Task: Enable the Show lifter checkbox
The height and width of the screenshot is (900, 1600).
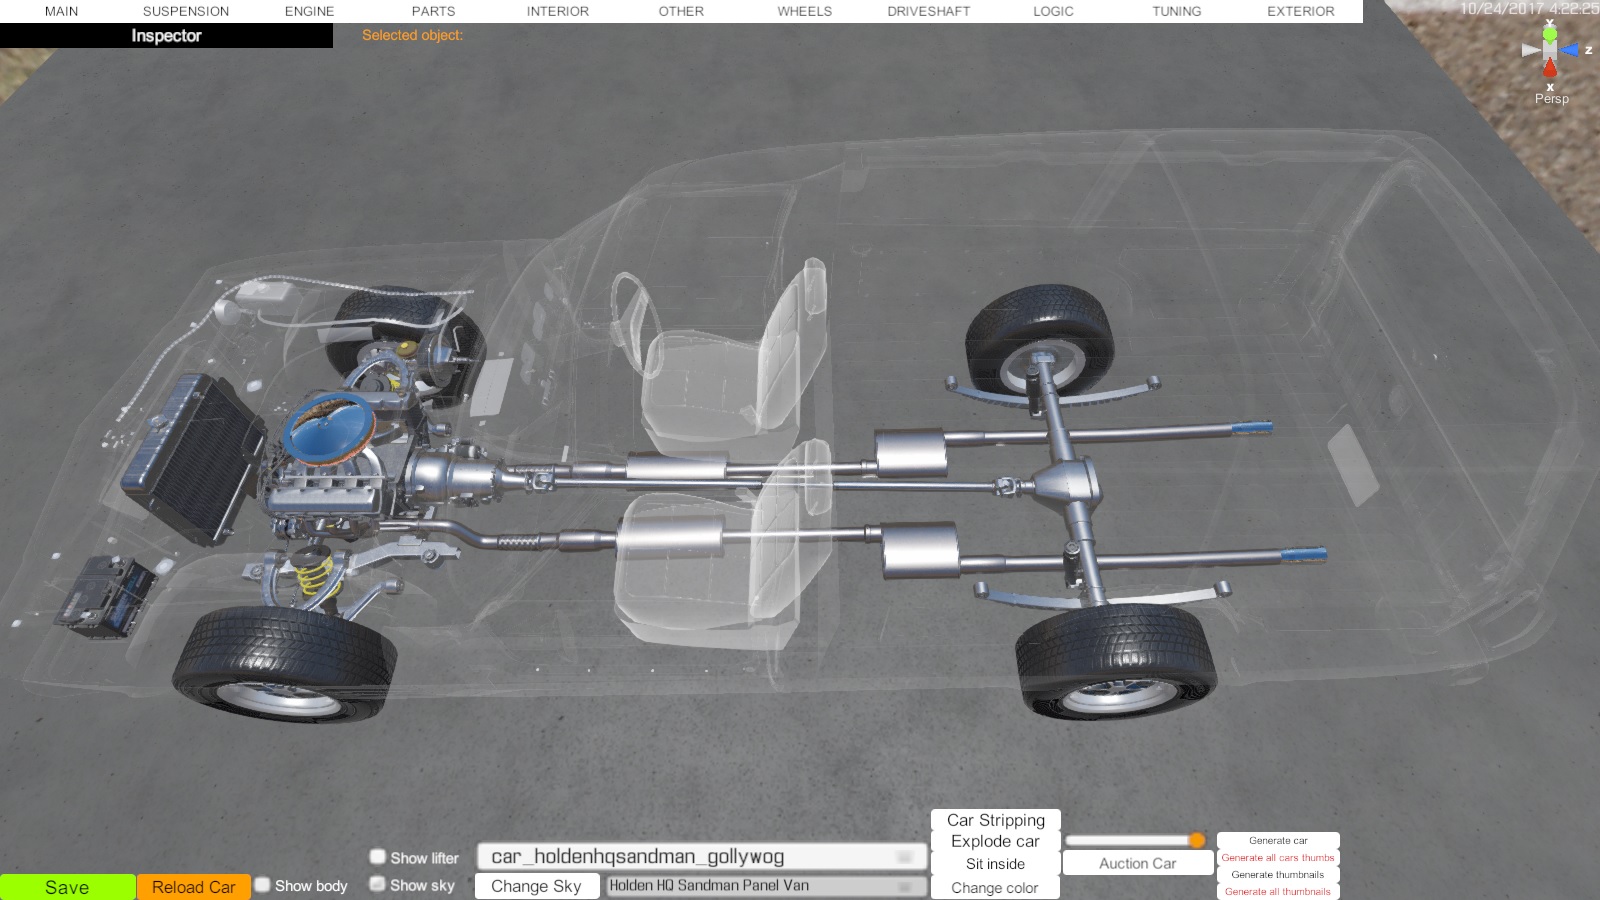Action: click(378, 857)
